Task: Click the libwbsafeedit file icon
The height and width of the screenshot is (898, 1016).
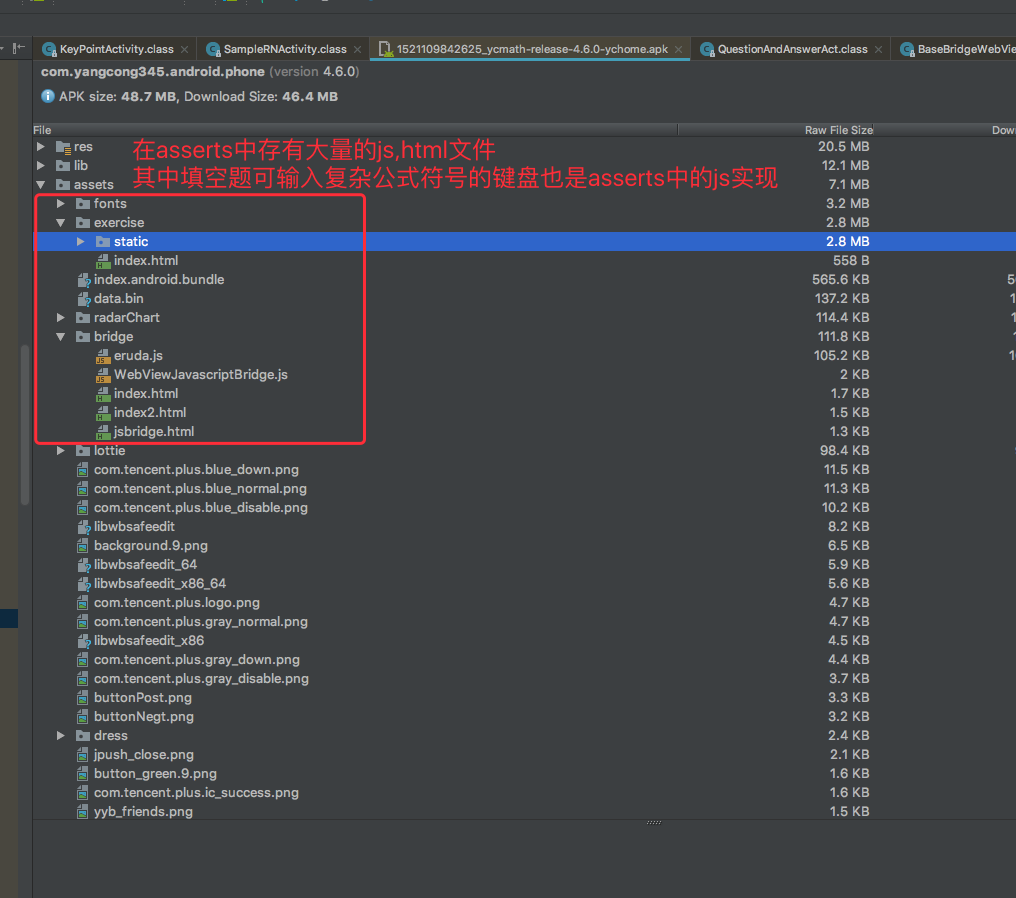Action: coord(83,527)
